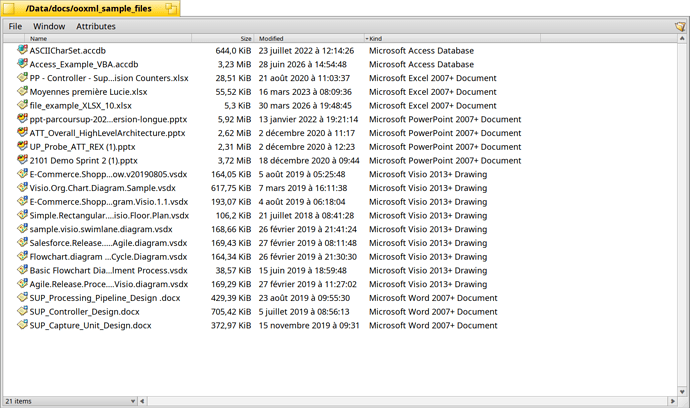This screenshot has width=690, height=408.
Task: Click icon of UP_Probe_ATT_REX (1).pptx
Action: [x=22, y=146]
